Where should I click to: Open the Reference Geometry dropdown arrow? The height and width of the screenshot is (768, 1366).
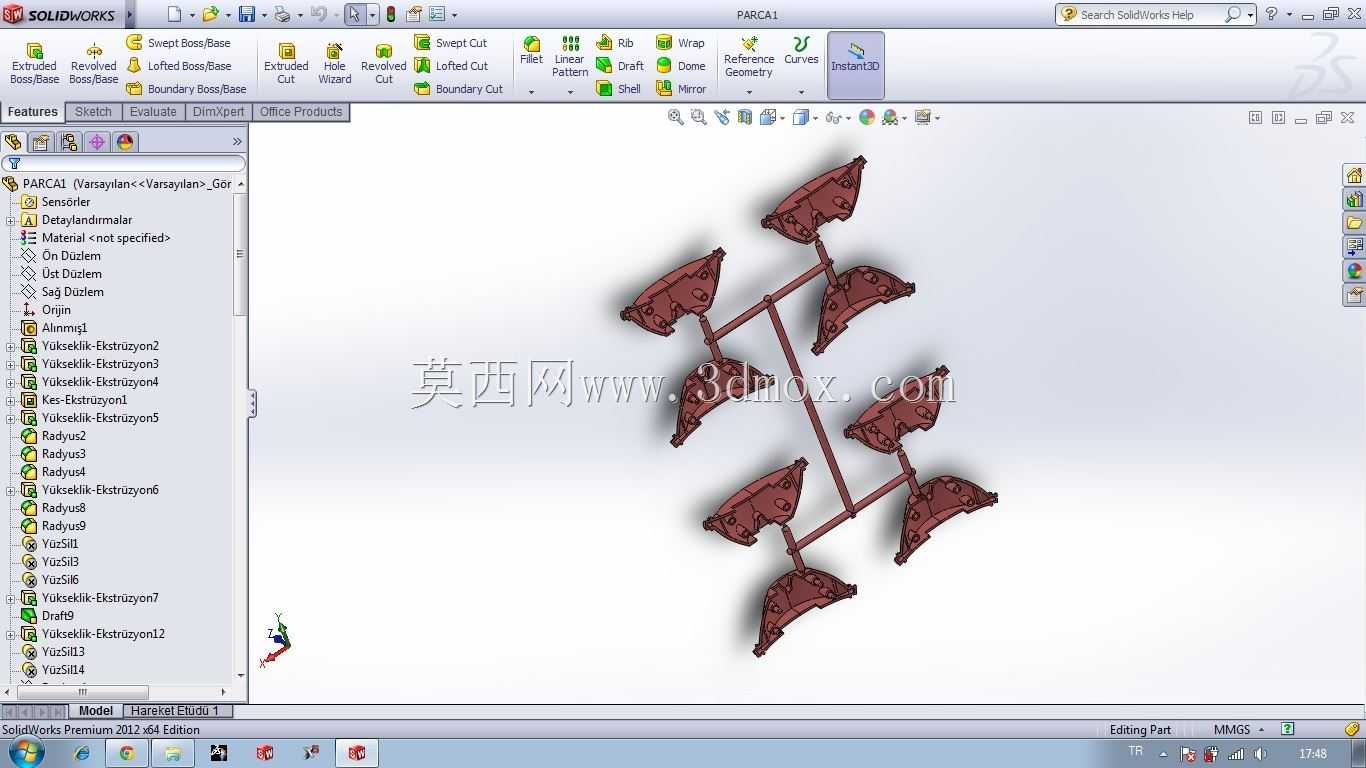(749, 92)
